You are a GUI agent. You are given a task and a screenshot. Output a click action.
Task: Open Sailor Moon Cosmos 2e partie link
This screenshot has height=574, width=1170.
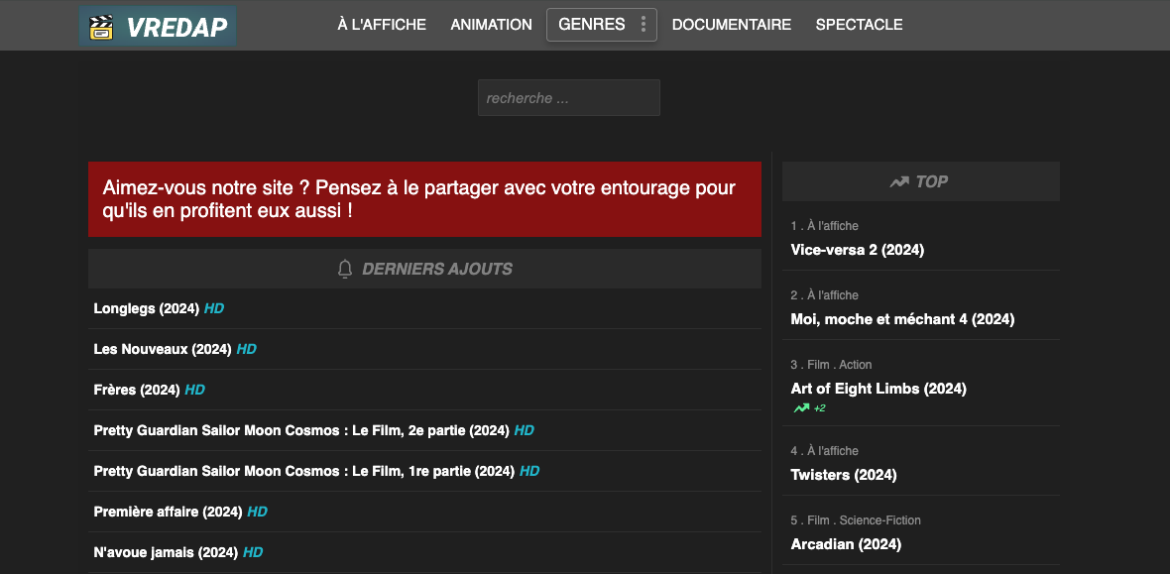pos(301,430)
